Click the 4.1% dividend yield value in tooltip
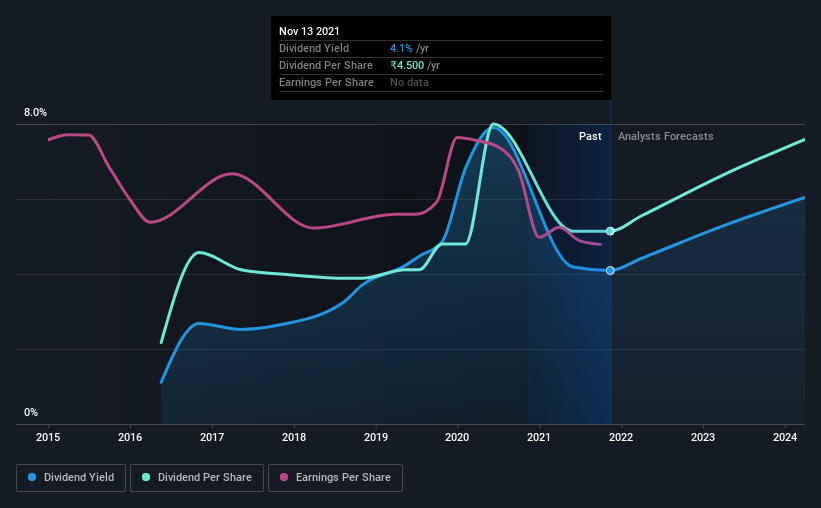 point(401,48)
